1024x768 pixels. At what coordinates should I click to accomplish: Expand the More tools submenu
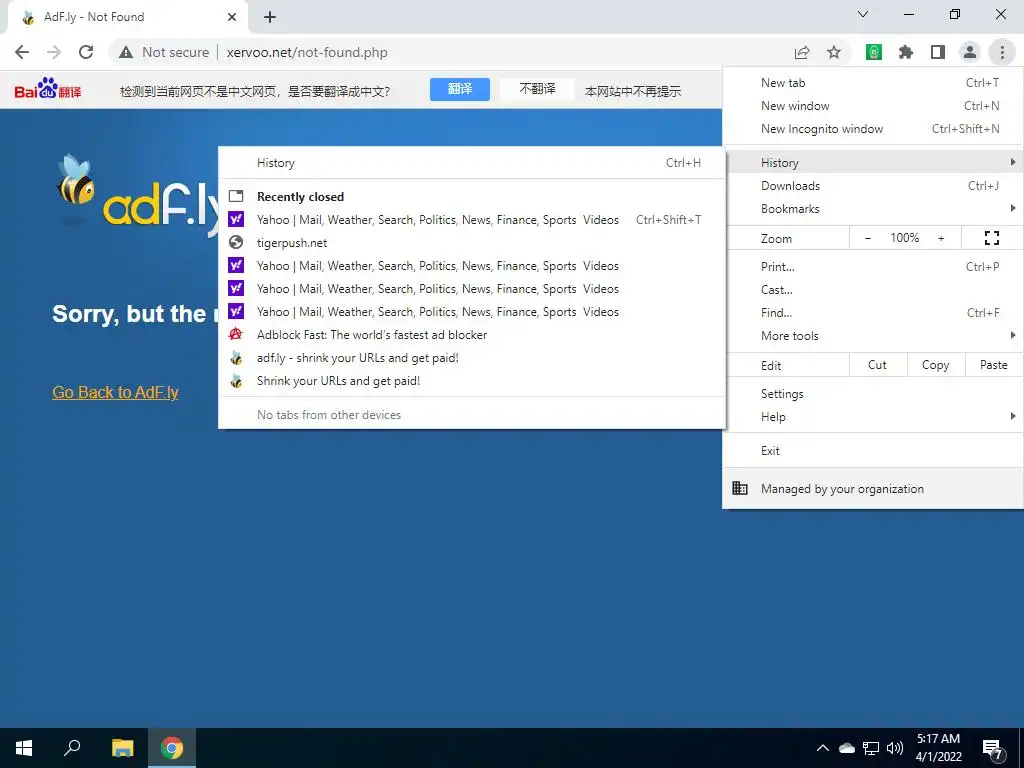(873, 336)
